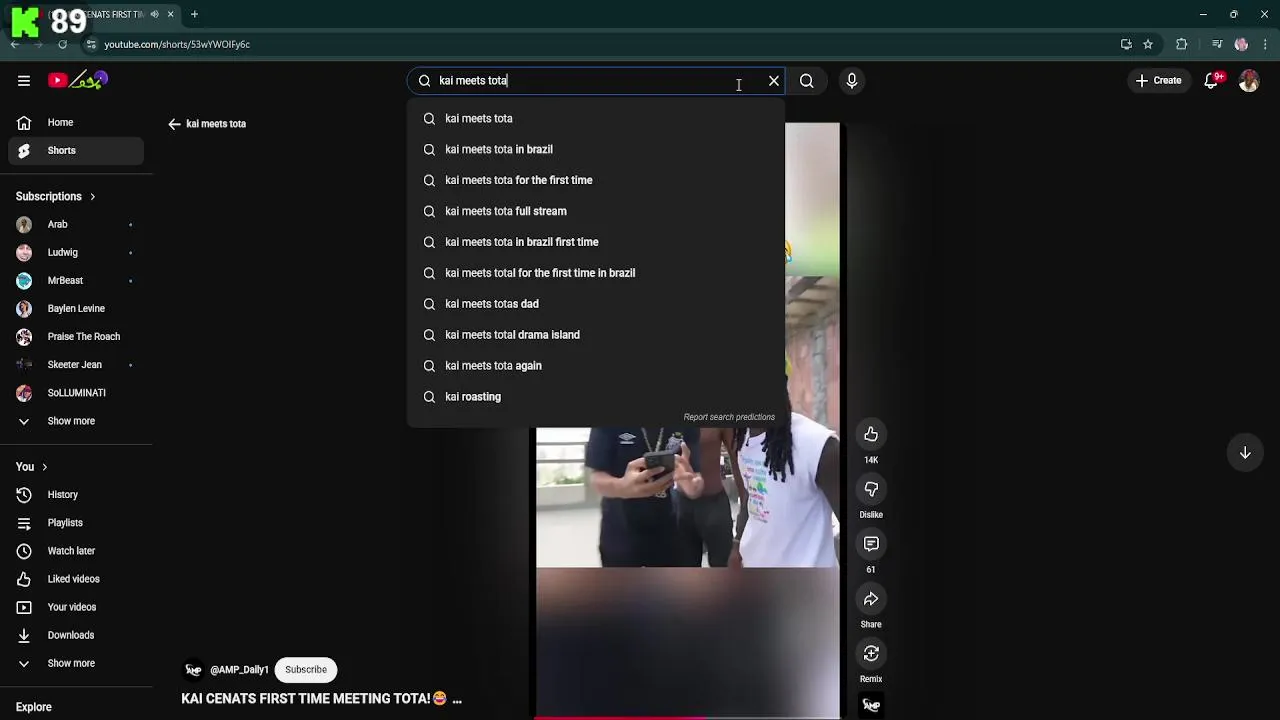Open the sound source audio thumbnail

[x=871, y=706]
